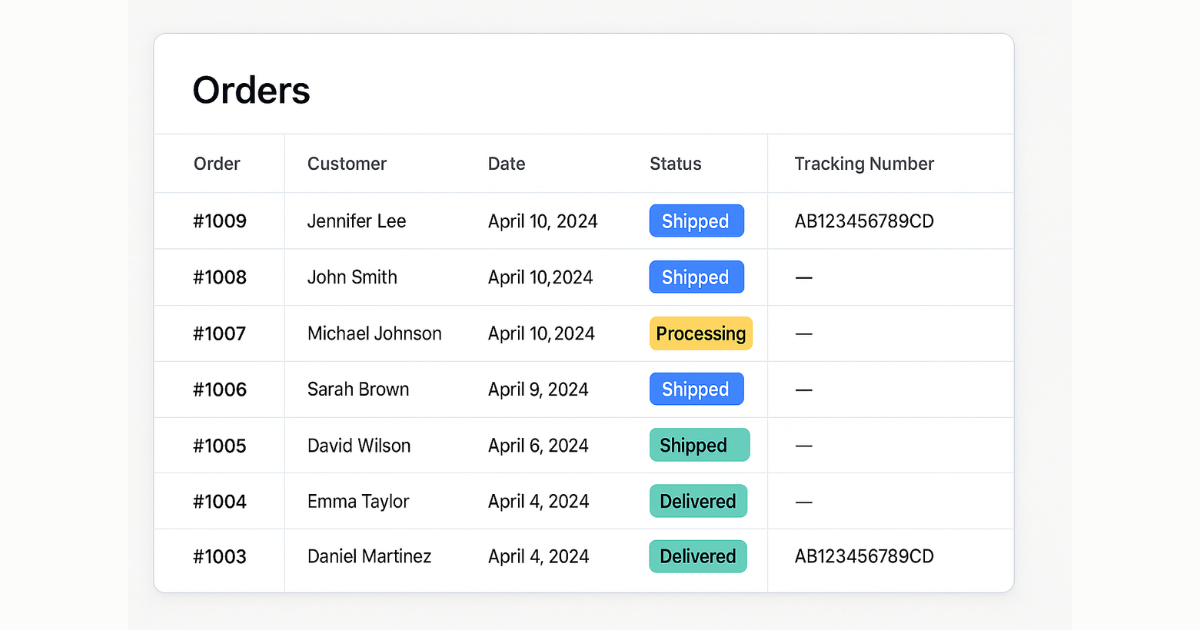This screenshot has width=1200, height=630.
Task: Select customer David Wilson
Action: (359, 445)
